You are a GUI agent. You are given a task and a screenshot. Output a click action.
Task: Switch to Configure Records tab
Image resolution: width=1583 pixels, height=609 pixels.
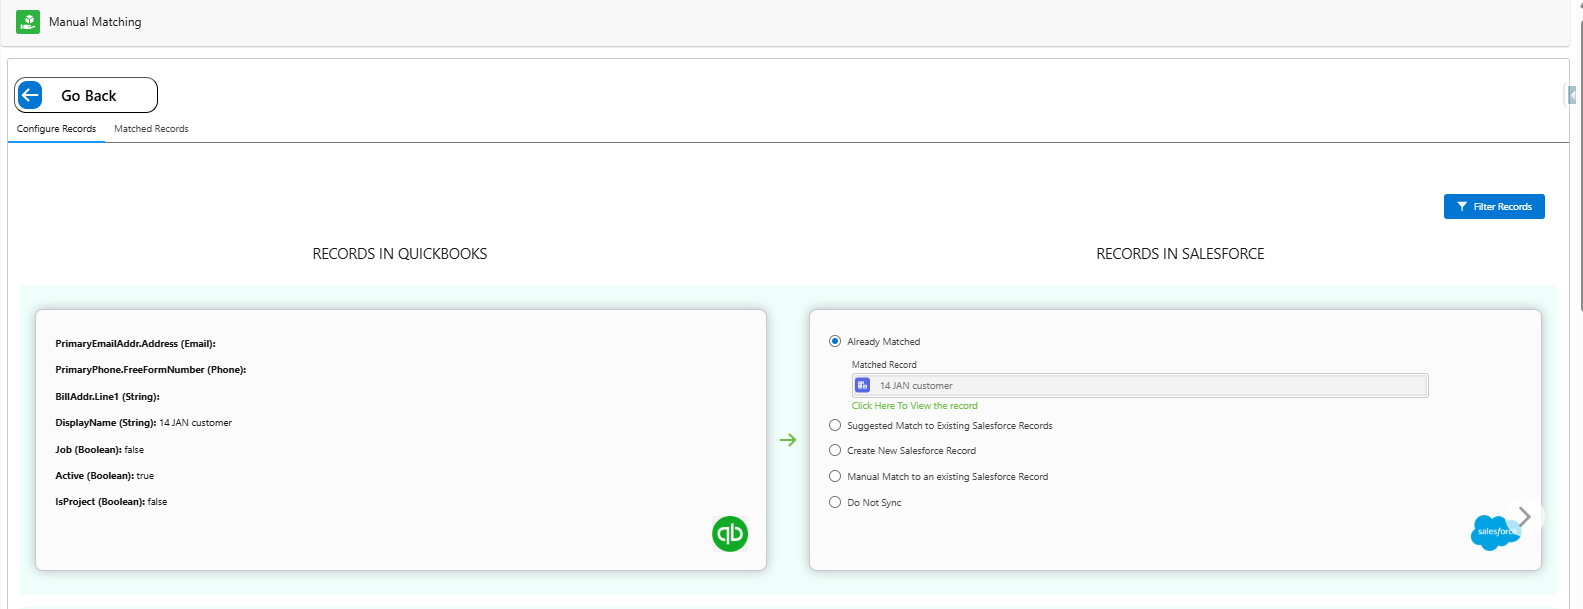pyautogui.click(x=56, y=129)
